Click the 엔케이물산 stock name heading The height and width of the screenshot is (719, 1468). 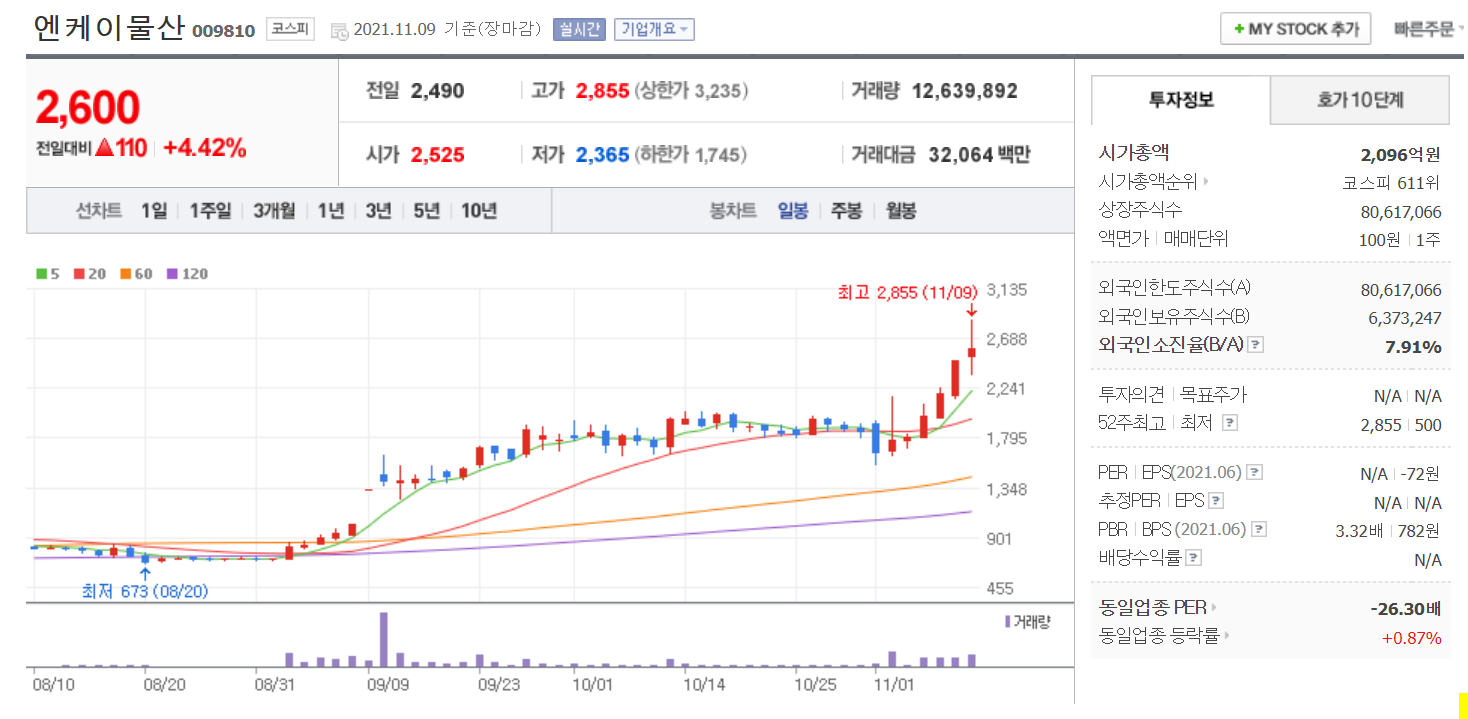[108, 27]
